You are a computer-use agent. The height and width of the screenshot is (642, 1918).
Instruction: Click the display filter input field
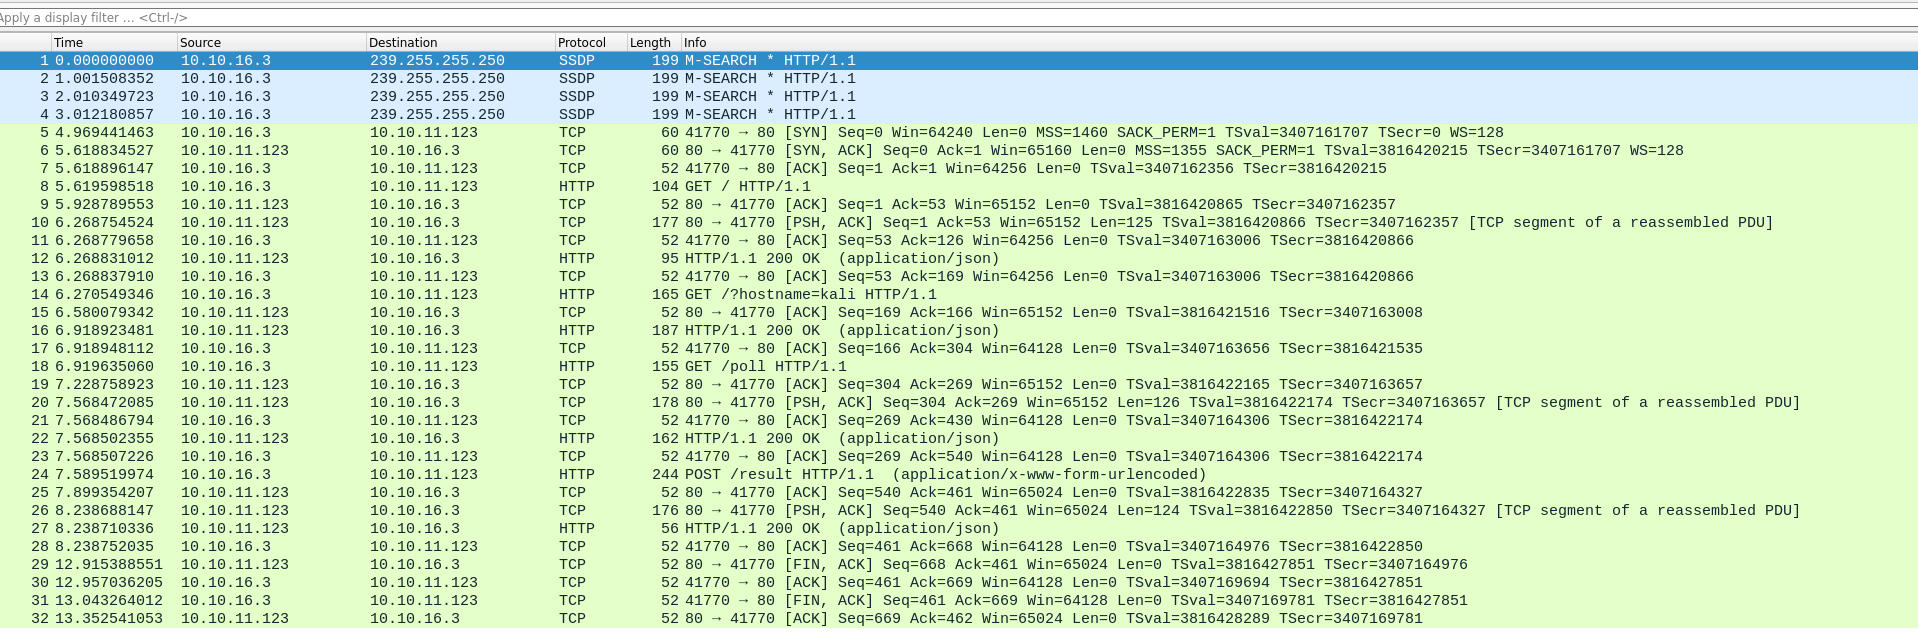point(900,18)
